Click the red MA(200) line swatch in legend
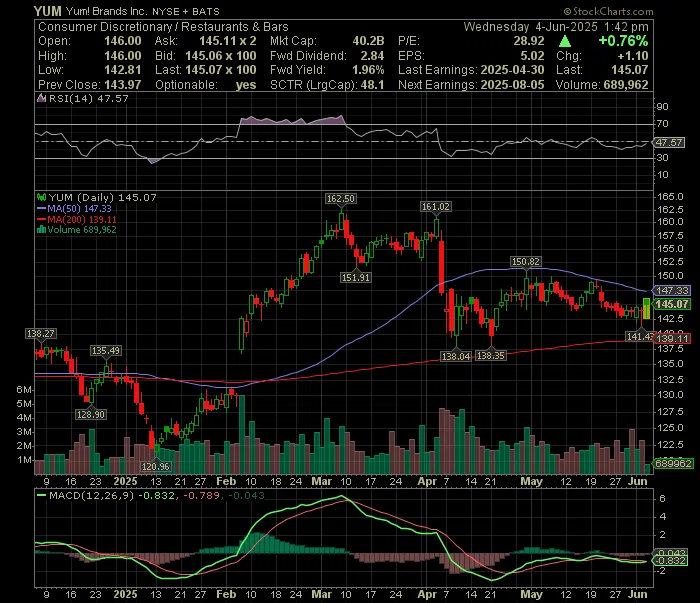This screenshot has height=603, width=700. (x=42, y=219)
